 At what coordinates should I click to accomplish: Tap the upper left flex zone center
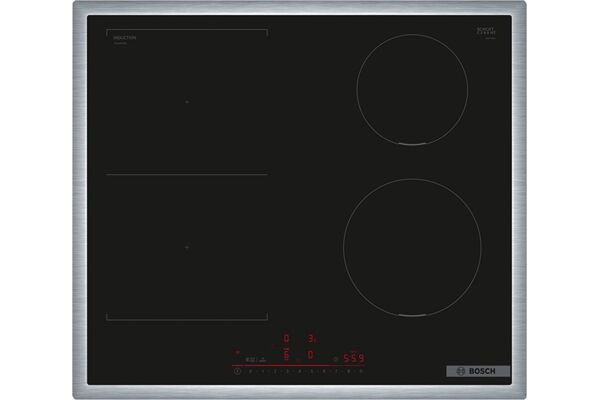(187, 102)
